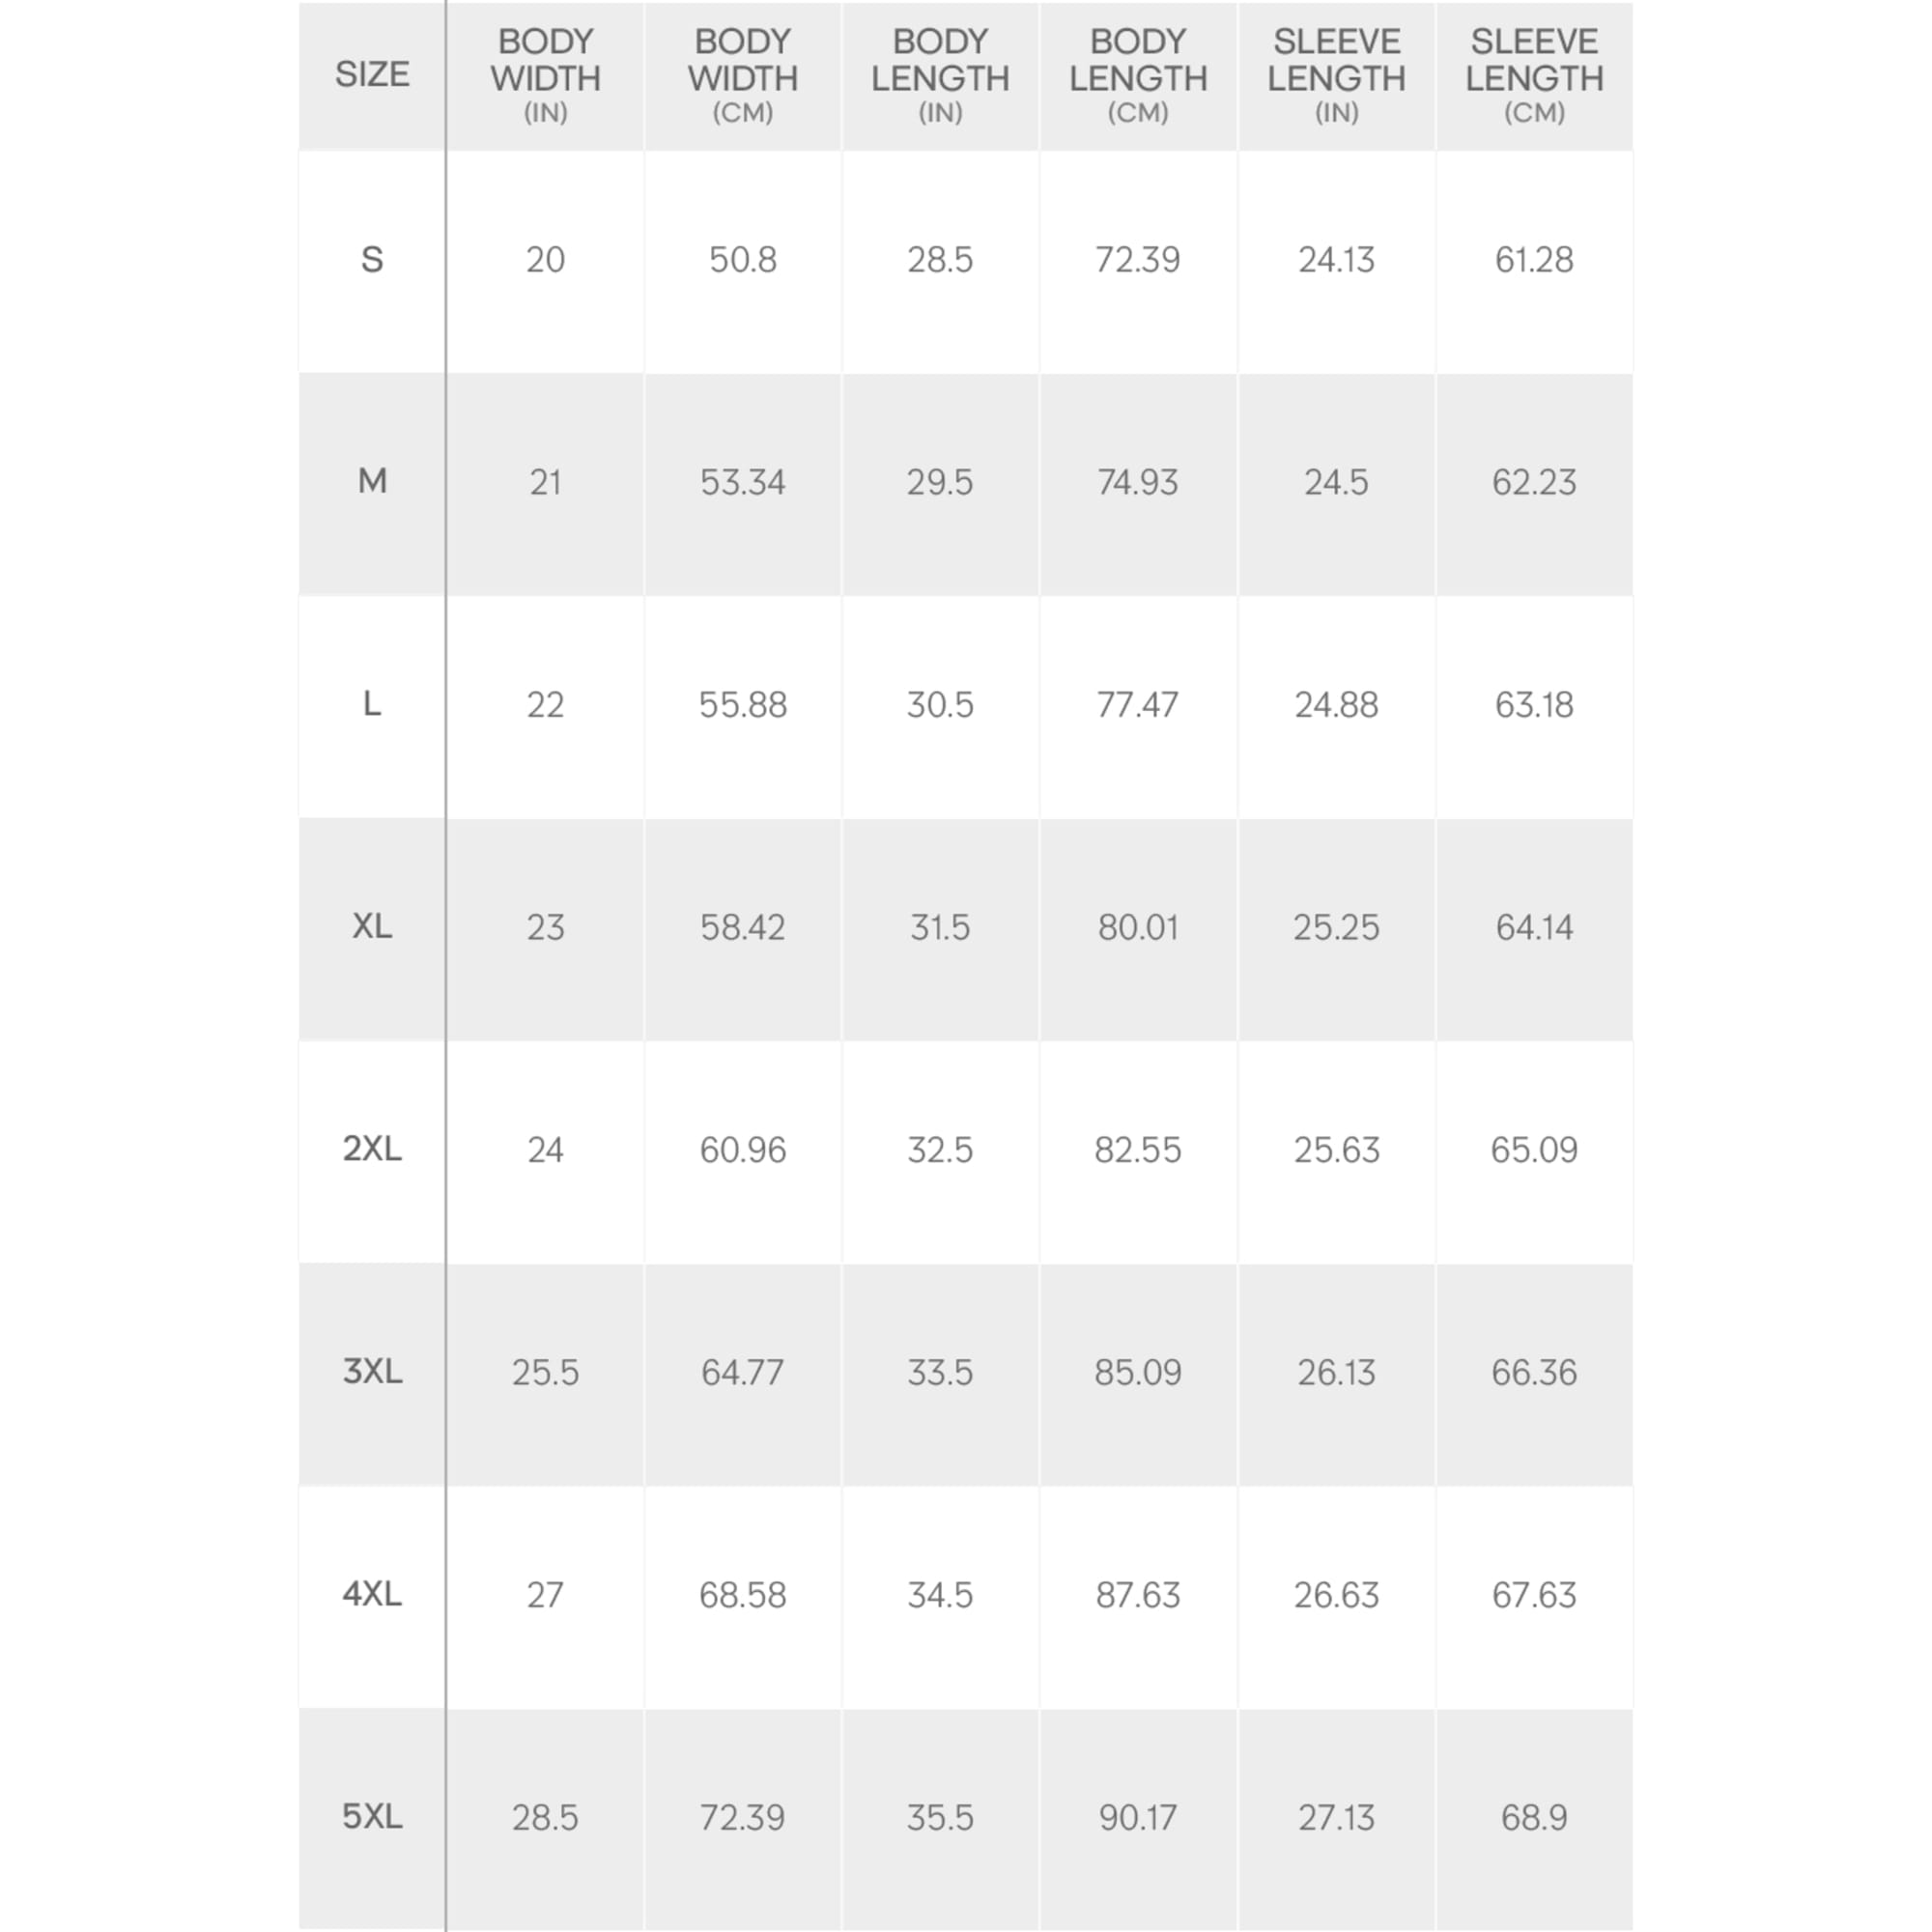The height and width of the screenshot is (1932, 1932).
Task: Click the 77.47 body length cell
Action: click(1138, 705)
